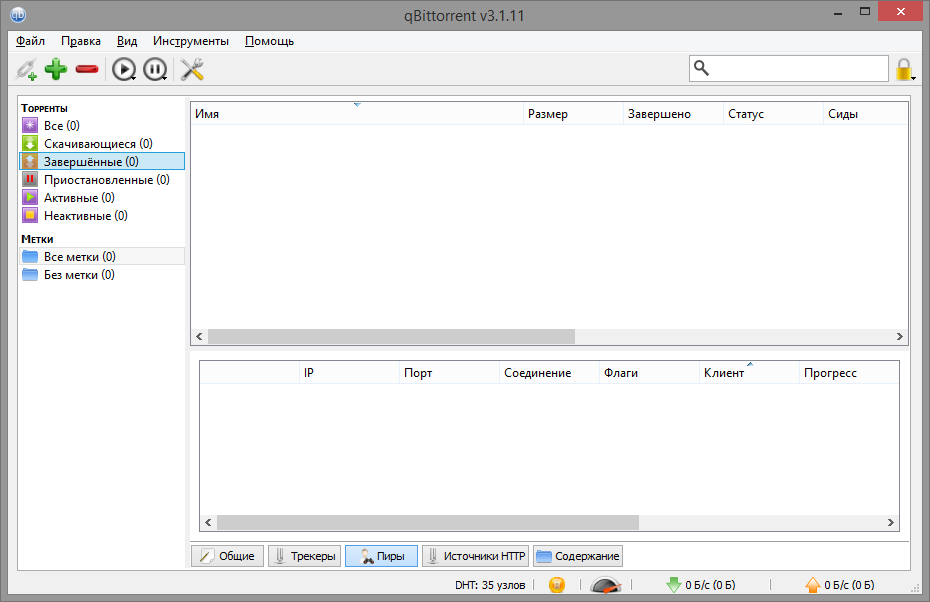Click download speed 0 Б/с (0 Б) text

click(710, 585)
